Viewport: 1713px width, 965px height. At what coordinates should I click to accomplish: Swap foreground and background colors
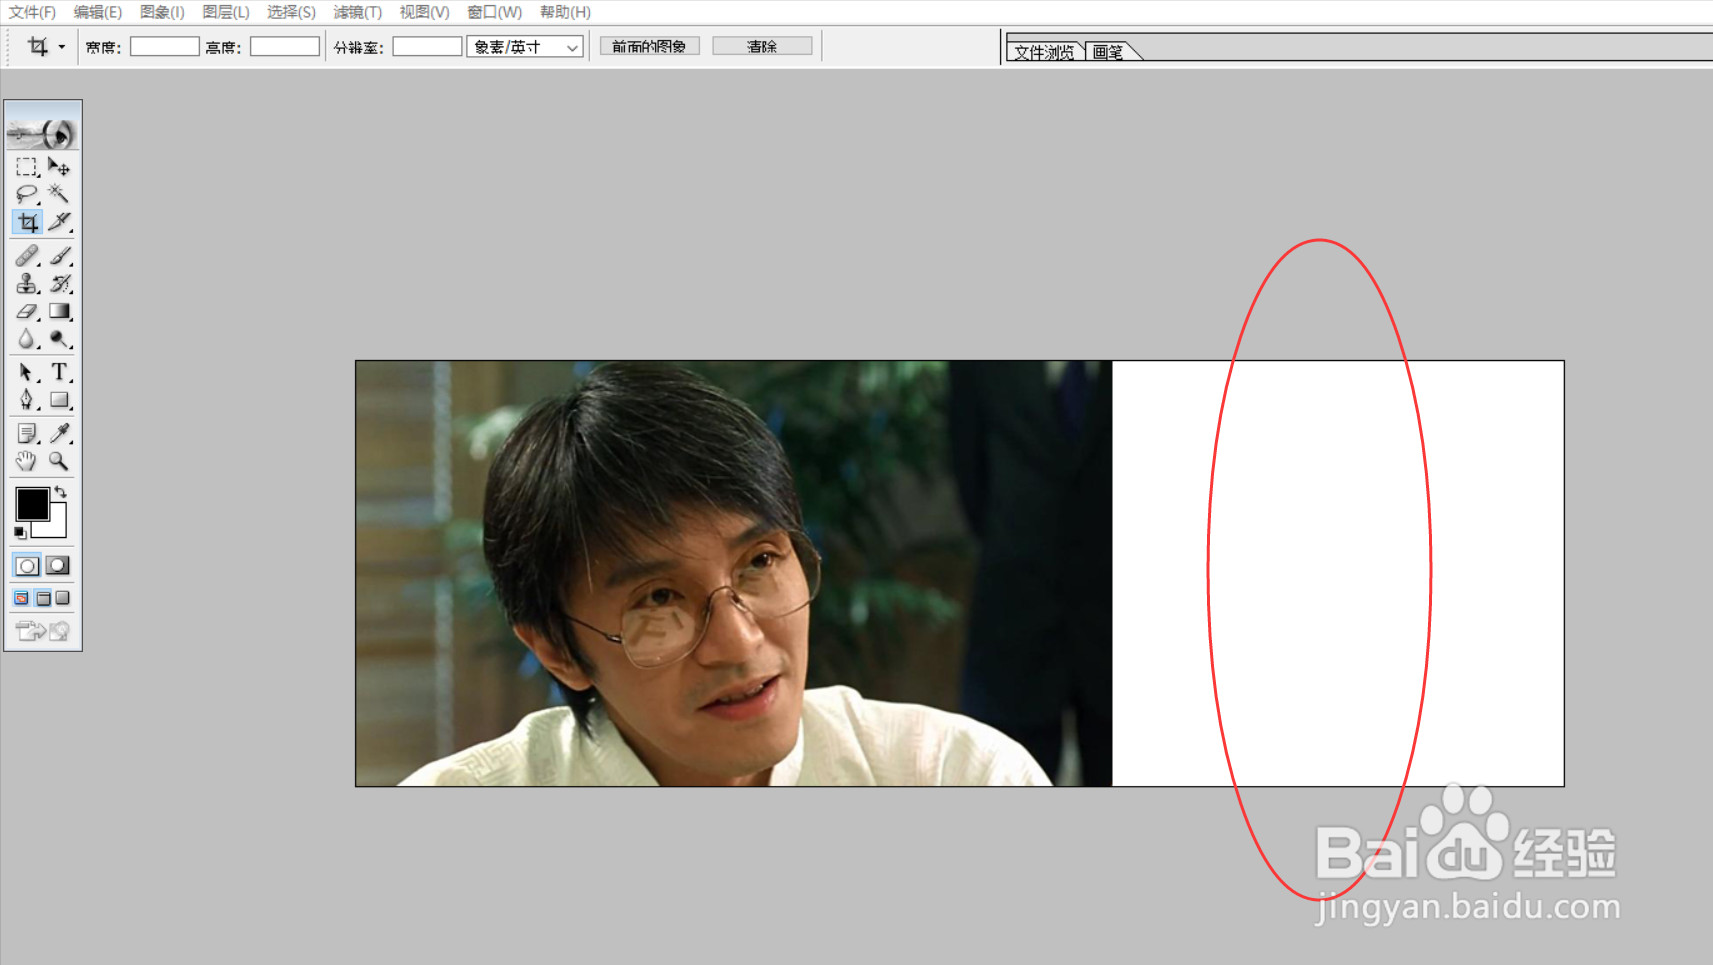61,492
